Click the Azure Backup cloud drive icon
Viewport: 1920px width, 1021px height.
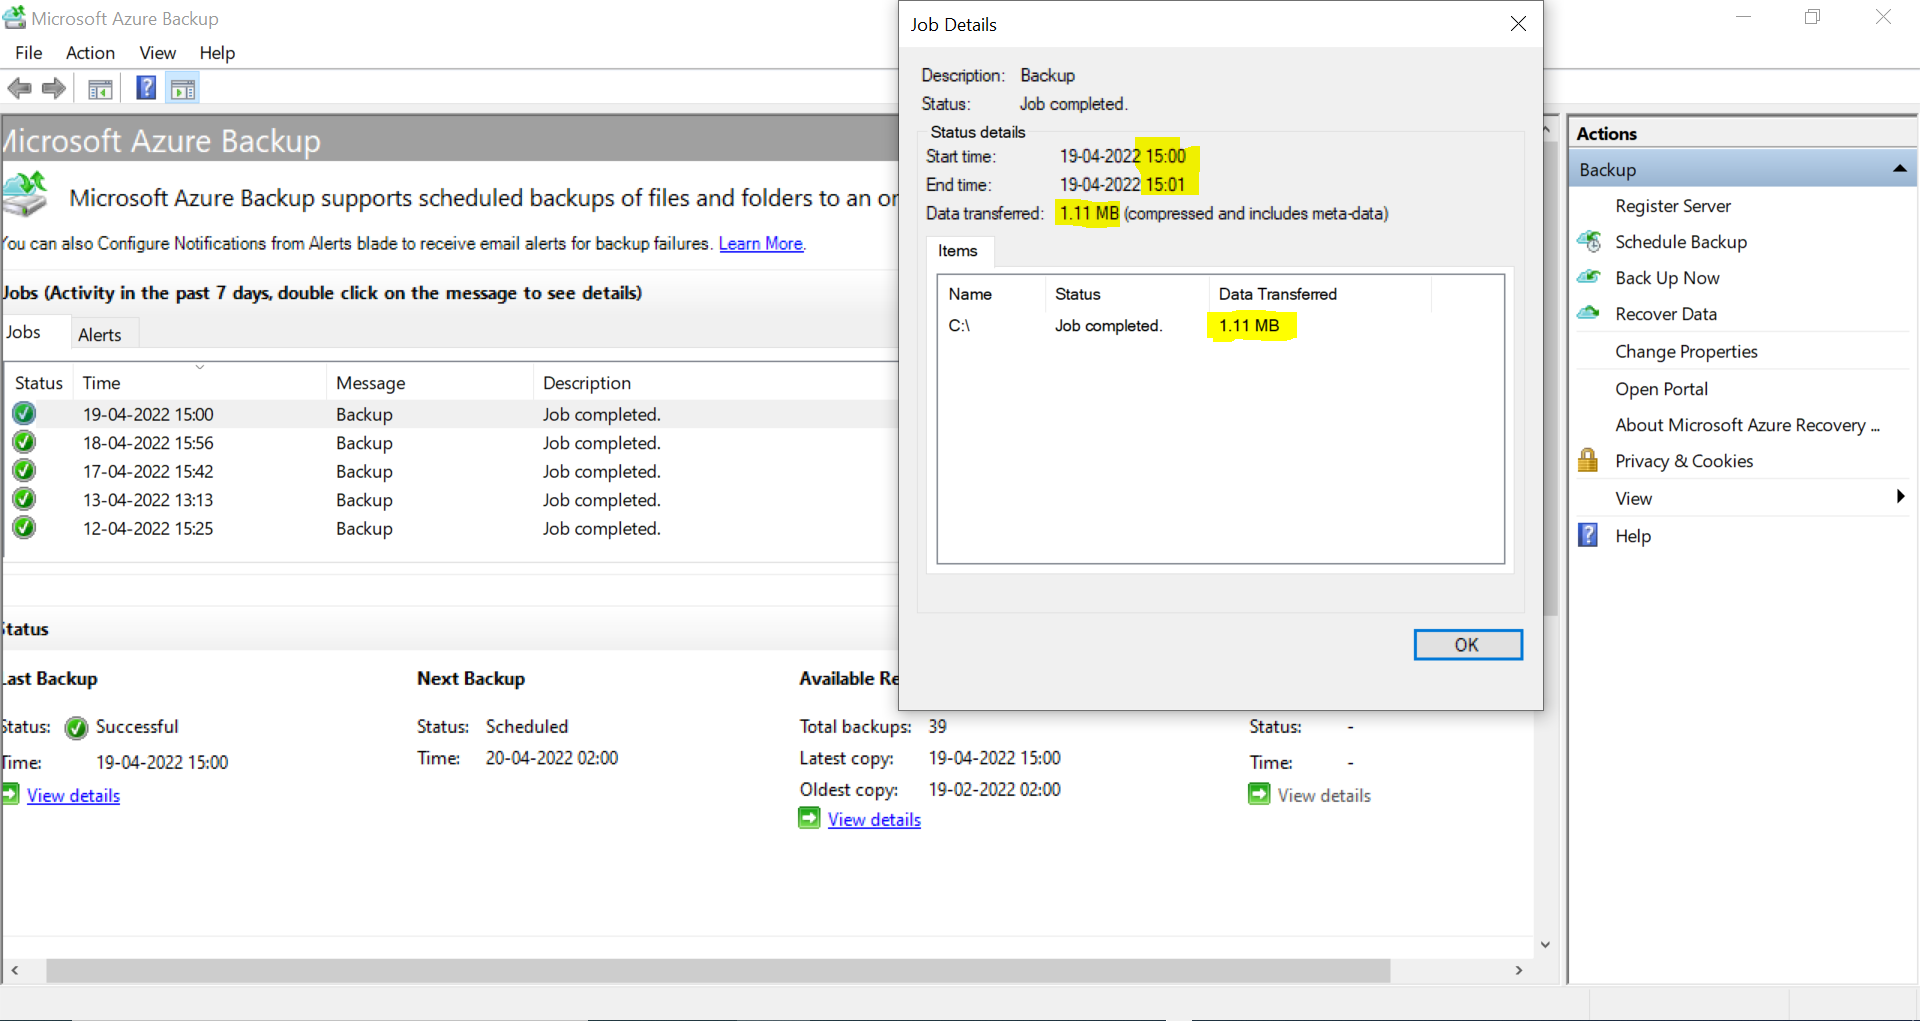pos(25,195)
